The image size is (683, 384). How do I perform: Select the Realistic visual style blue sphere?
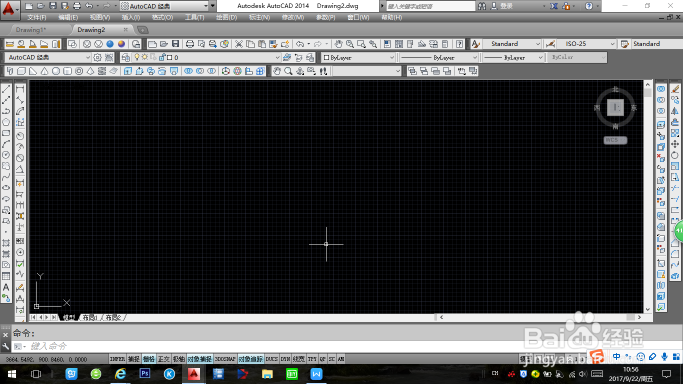[x=110, y=44]
